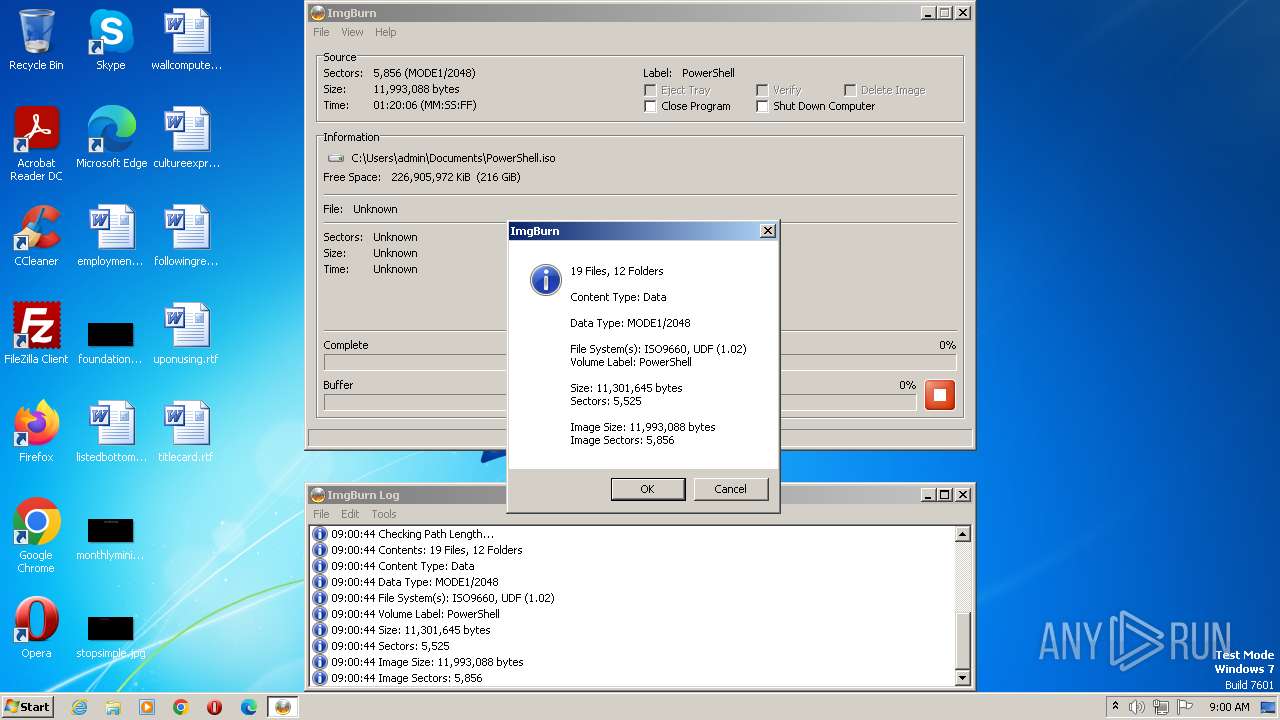Open foundation file on desktop
Screen dimensions: 1280x720
click(x=110, y=342)
